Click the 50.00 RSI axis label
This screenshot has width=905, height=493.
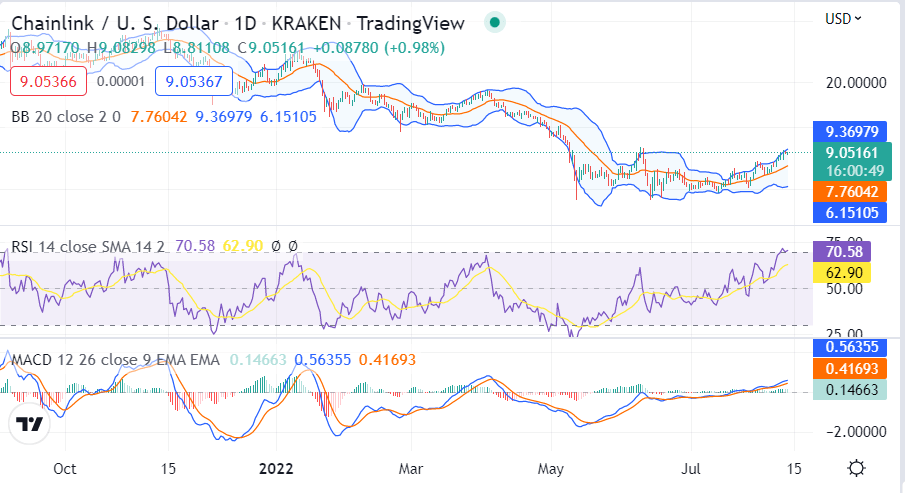[844, 289]
